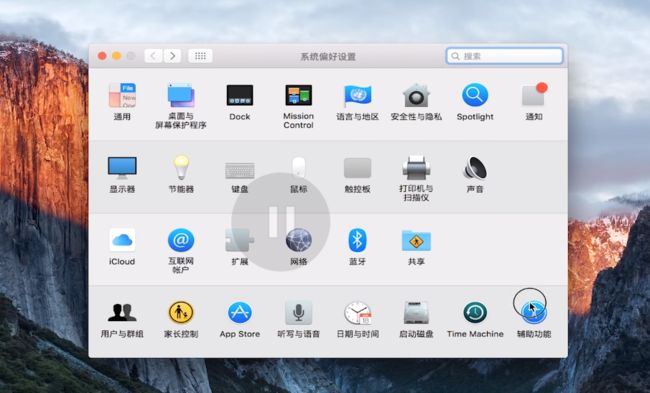This screenshot has height=393, width=650.
Task: Focus the 搜索 search field
Action: pos(504,56)
